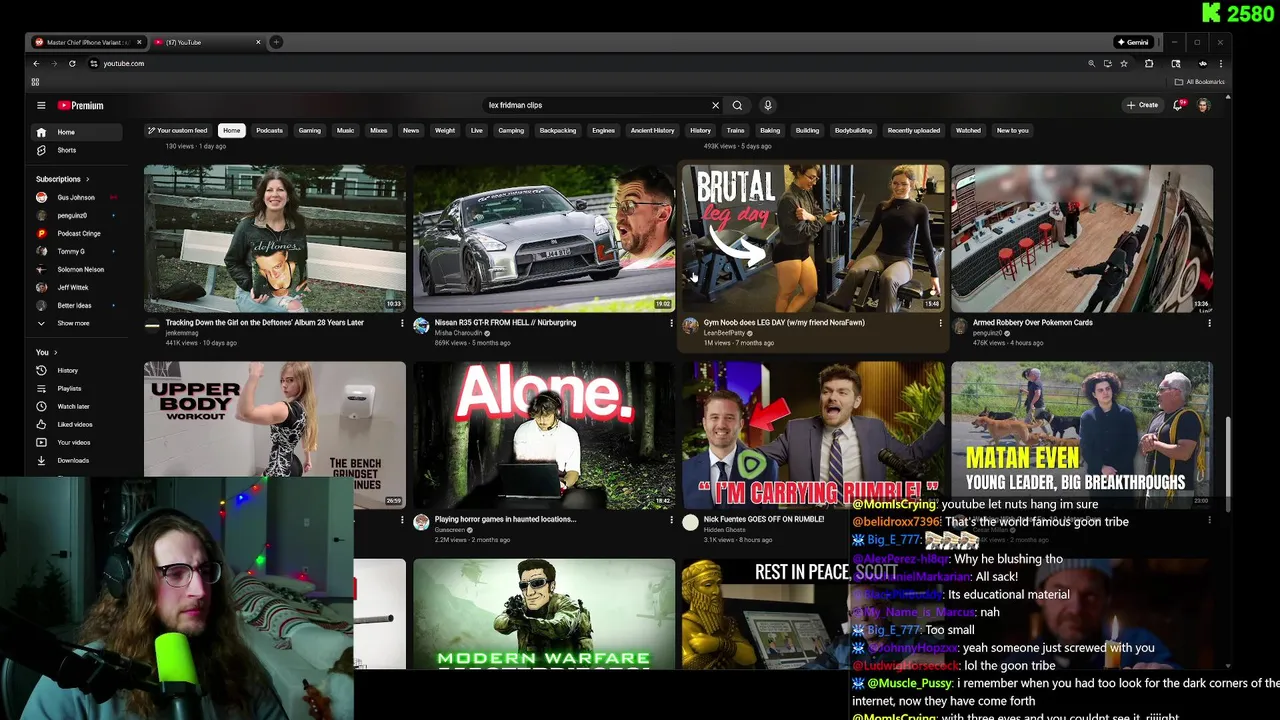Play the Alone horror games thumbnail
The height and width of the screenshot is (720, 1280).
(544, 435)
